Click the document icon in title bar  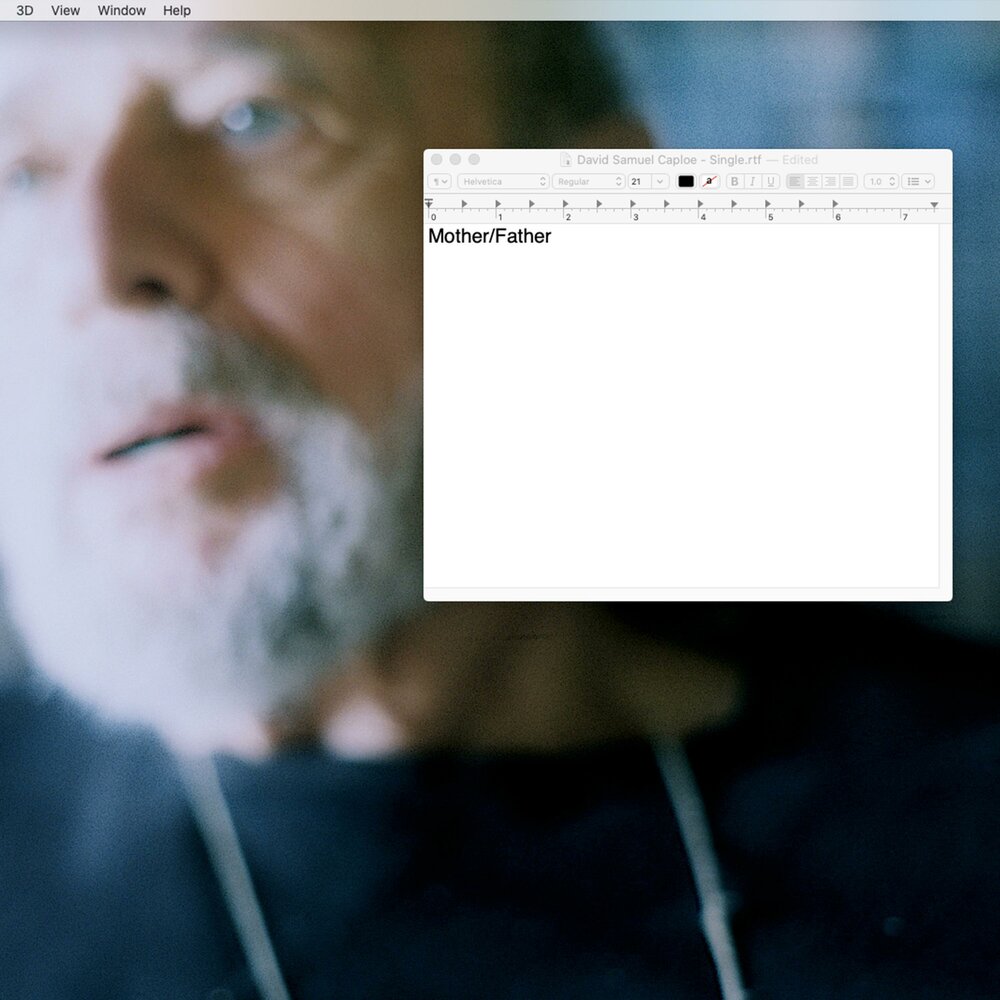pyautogui.click(x=566, y=160)
